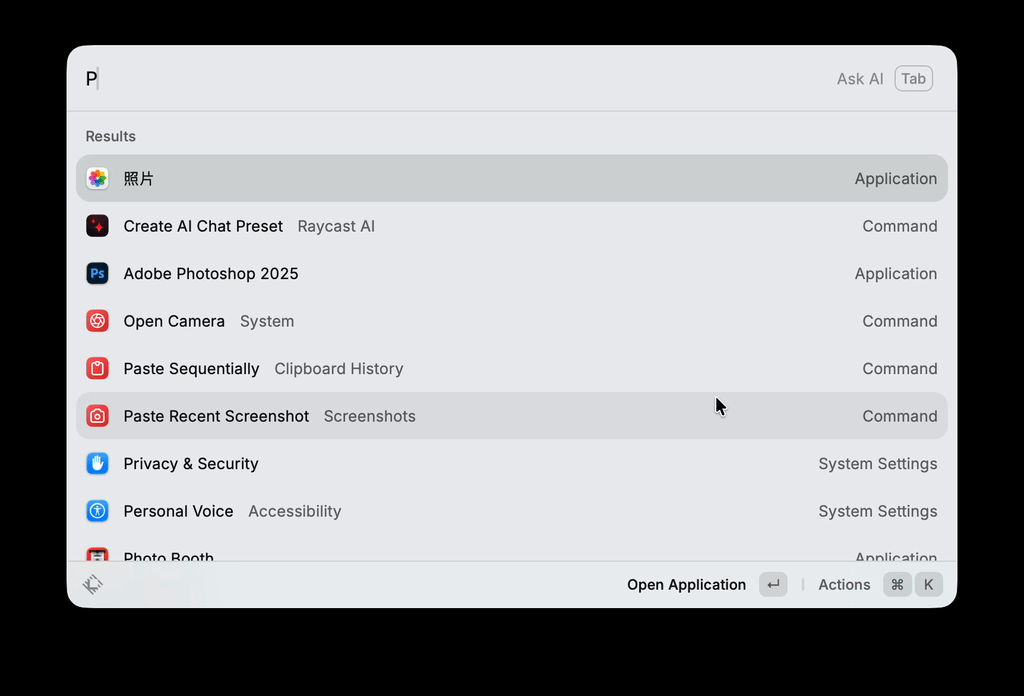The width and height of the screenshot is (1024, 696).
Task: Select the Create AI Chat Preset command
Action: tap(203, 226)
